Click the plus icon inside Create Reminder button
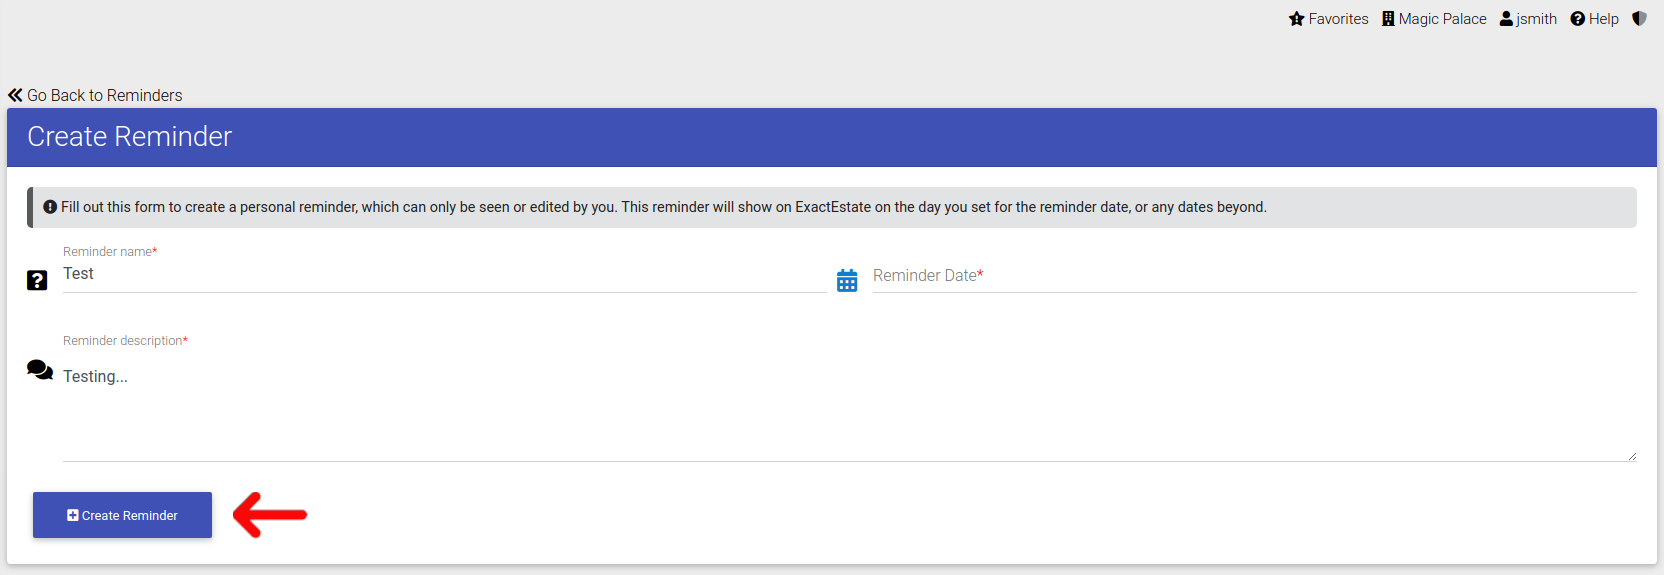Viewport: 1664px width, 575px height. [73, 515]
